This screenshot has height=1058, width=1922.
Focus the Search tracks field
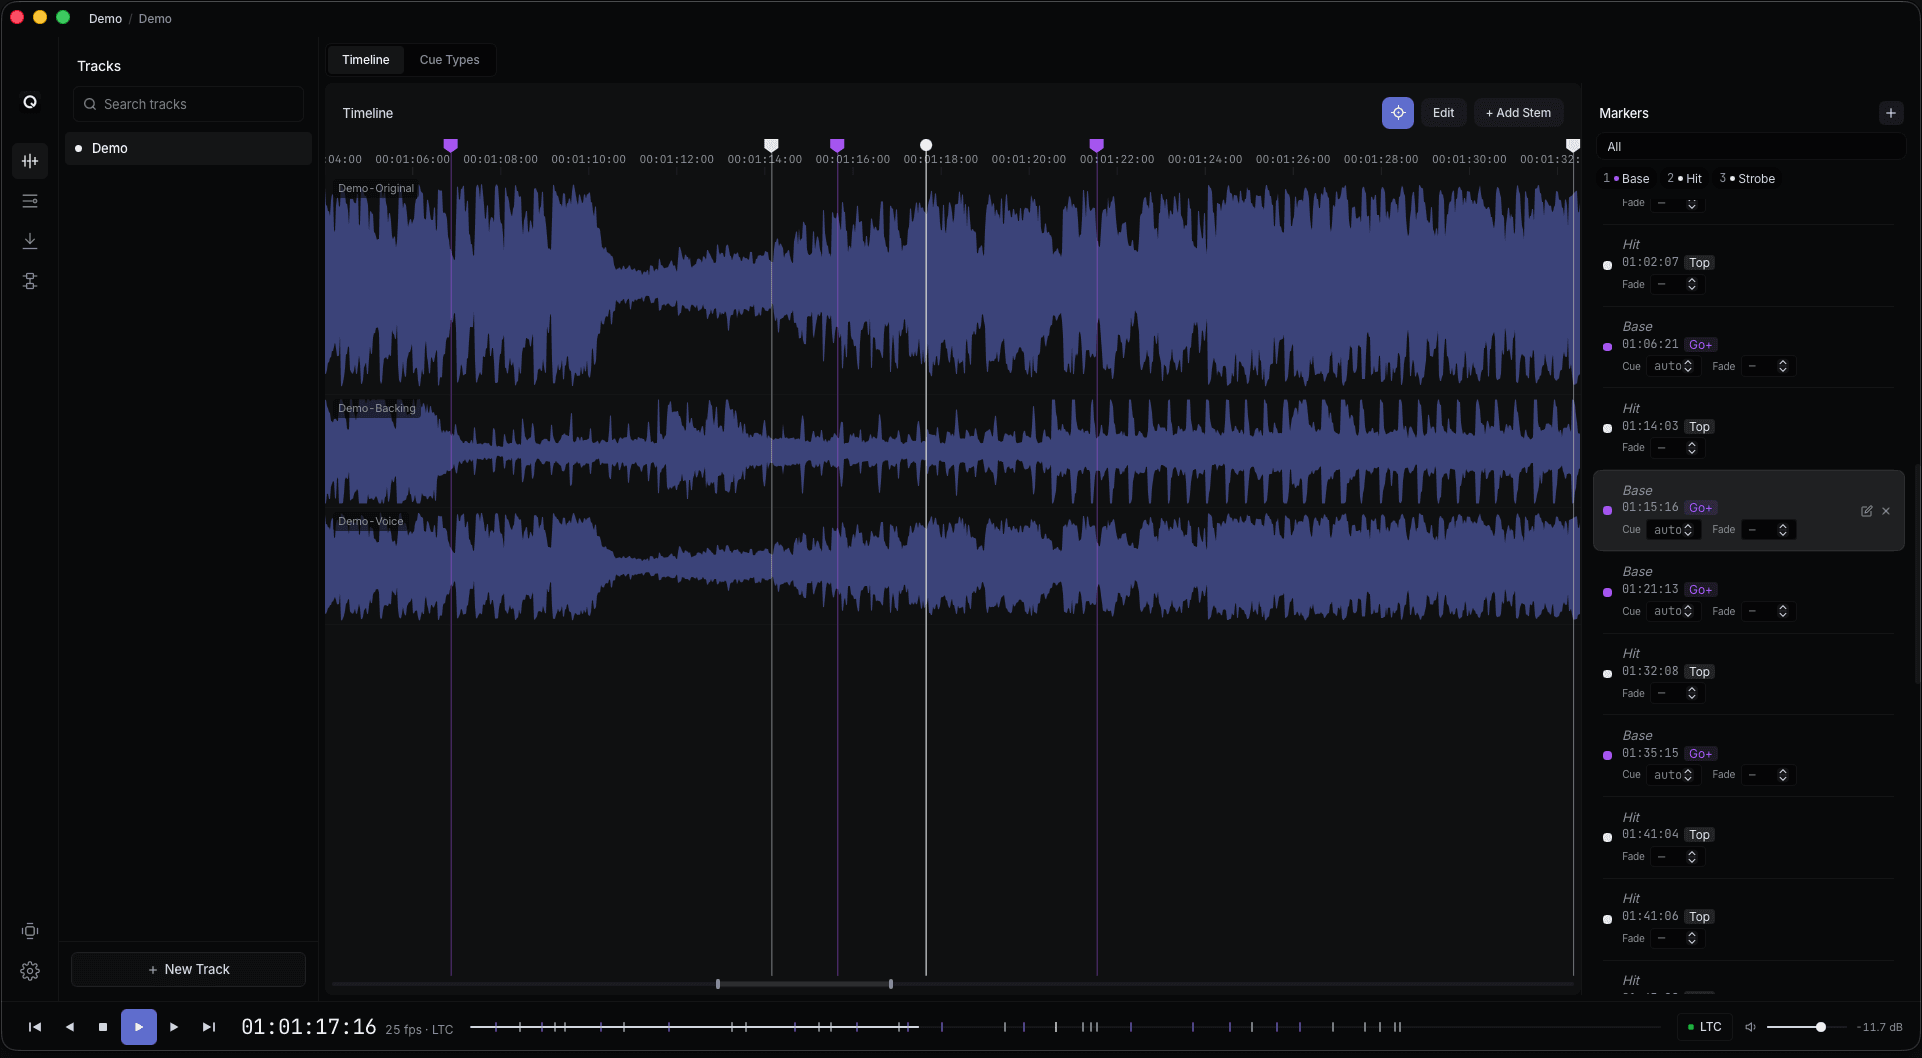coord(188,104)
